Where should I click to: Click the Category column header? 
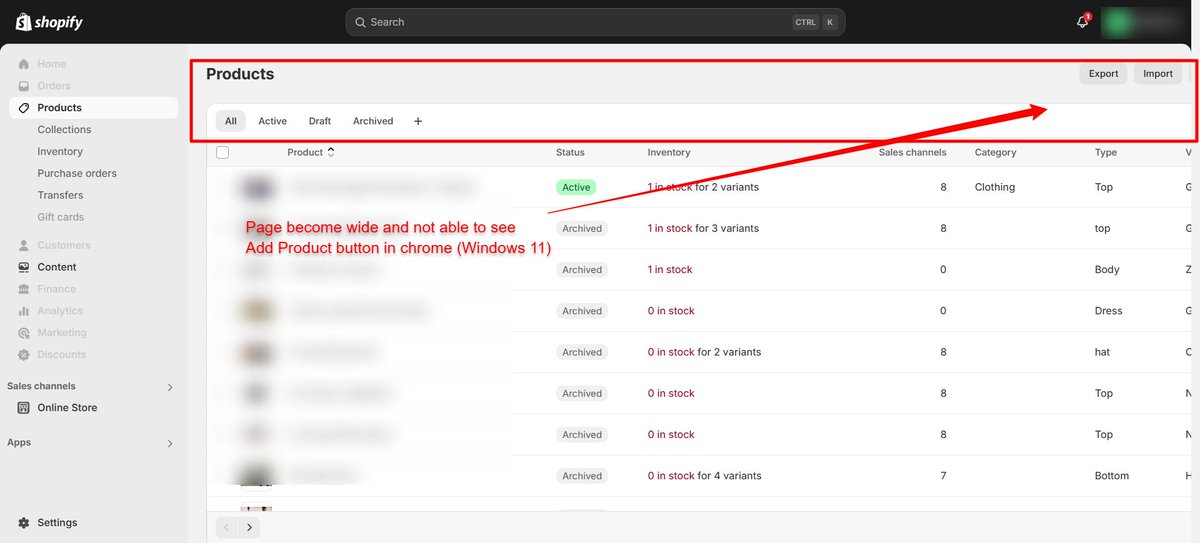tap(995, 152)
